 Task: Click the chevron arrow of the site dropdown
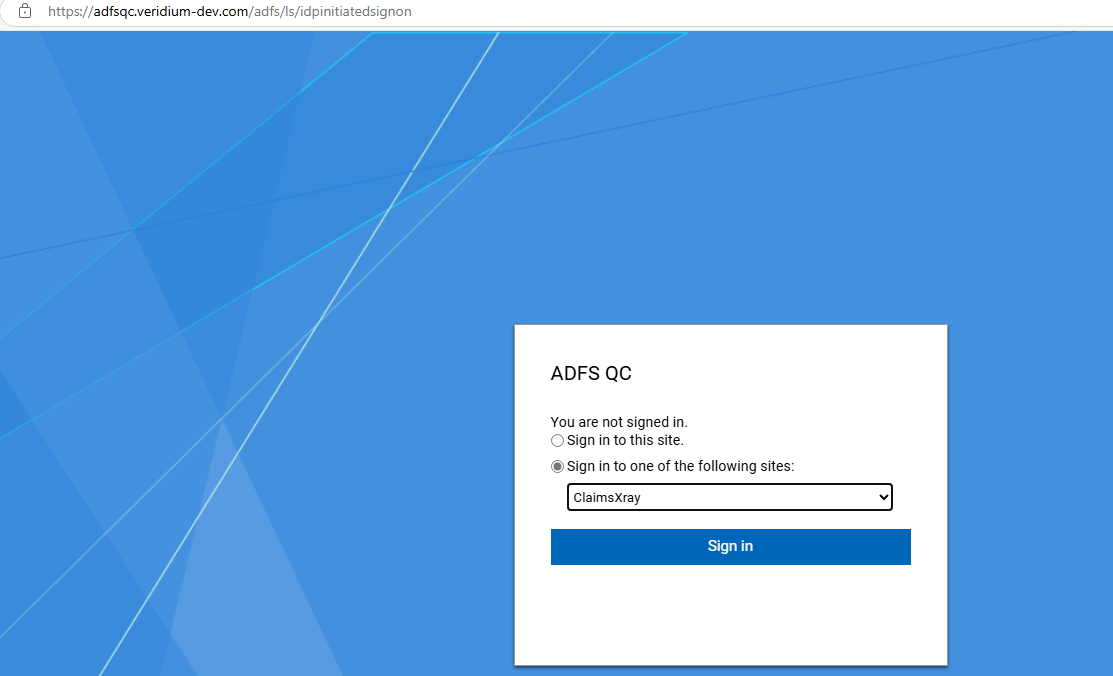tap(881, 497)
